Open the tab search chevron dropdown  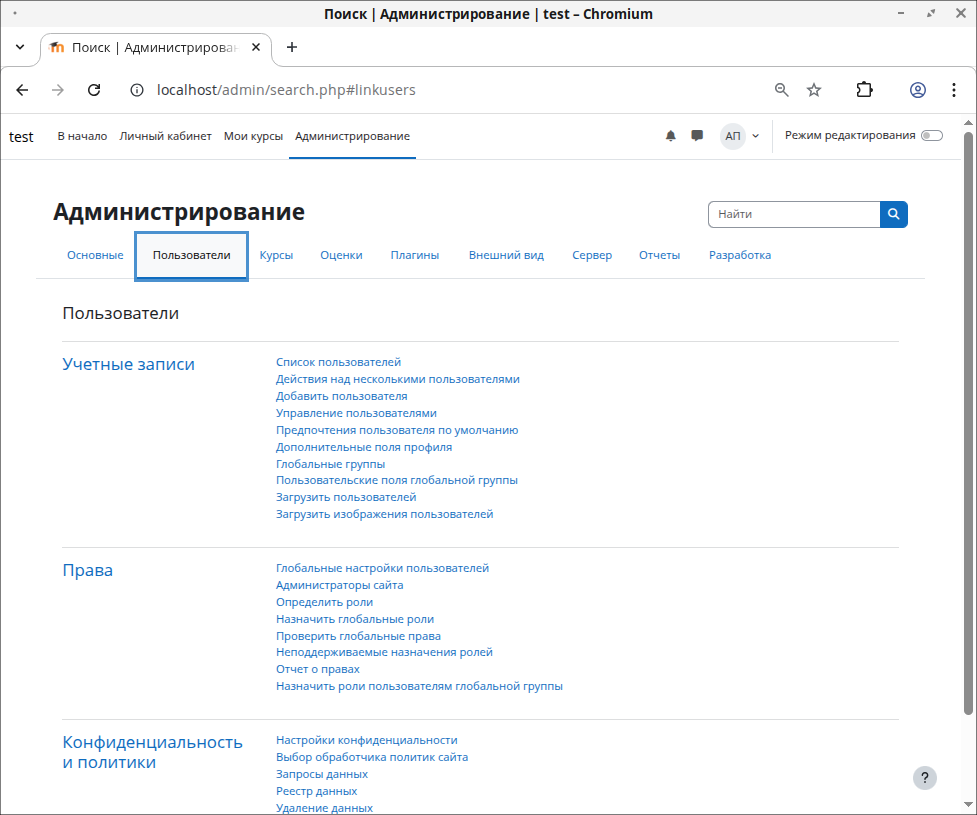pos(20,47)
